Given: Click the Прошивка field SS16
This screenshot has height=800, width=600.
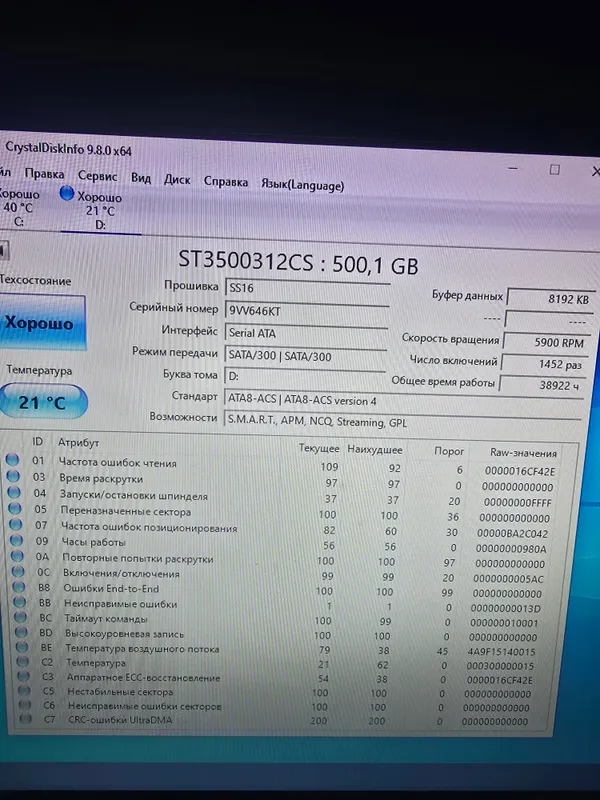Looking at the screenshot, I should [307, 289].
